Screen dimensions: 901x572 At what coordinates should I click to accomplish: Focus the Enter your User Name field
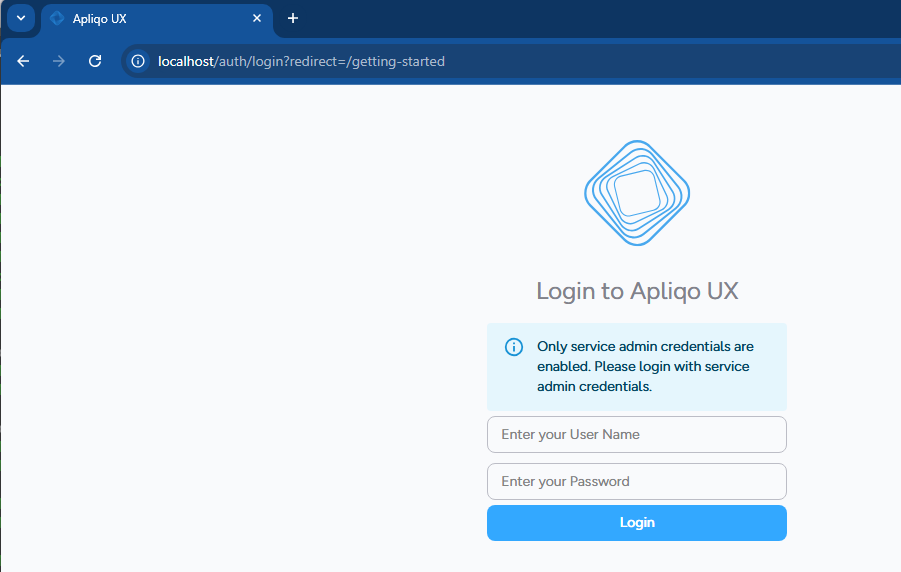[x=637, y=435]
